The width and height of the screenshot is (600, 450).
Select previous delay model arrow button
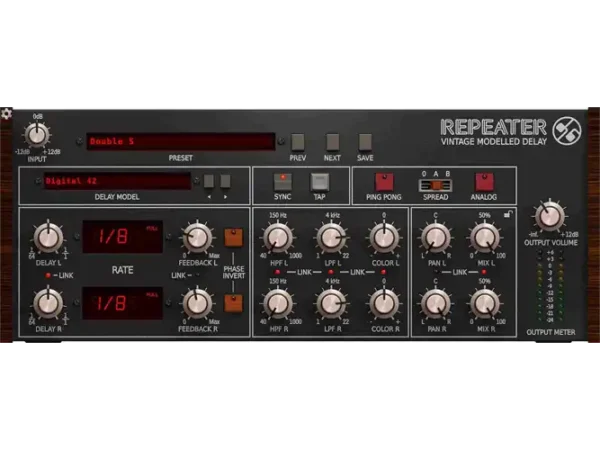(209, 181)
